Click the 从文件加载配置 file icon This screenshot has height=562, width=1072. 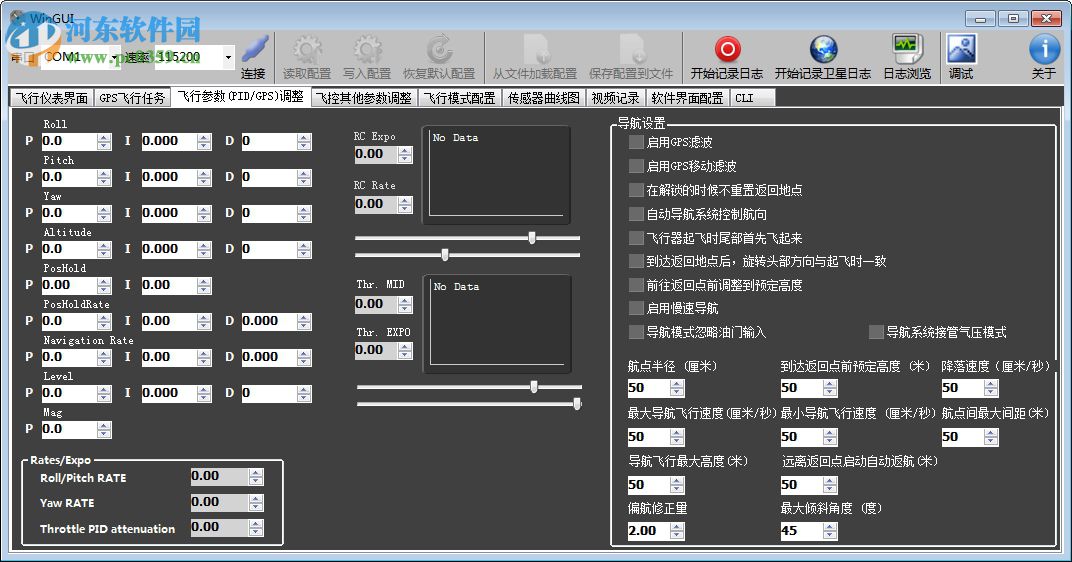(x=536, y=50)
